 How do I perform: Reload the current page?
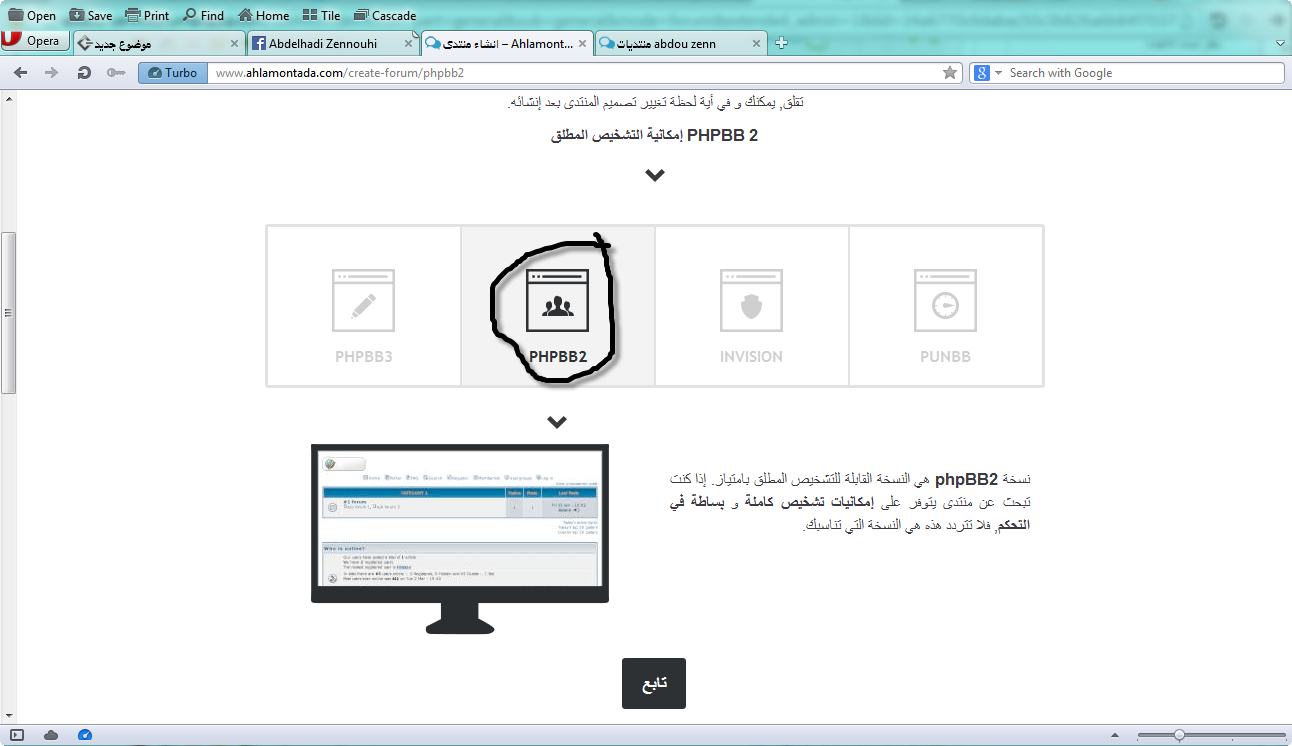click(x=84, y=72)
